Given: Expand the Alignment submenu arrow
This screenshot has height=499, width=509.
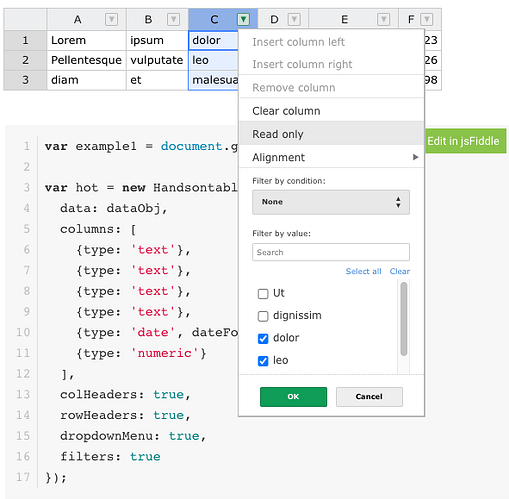Looking at the screenshot, I should click(x=415, y=157).
